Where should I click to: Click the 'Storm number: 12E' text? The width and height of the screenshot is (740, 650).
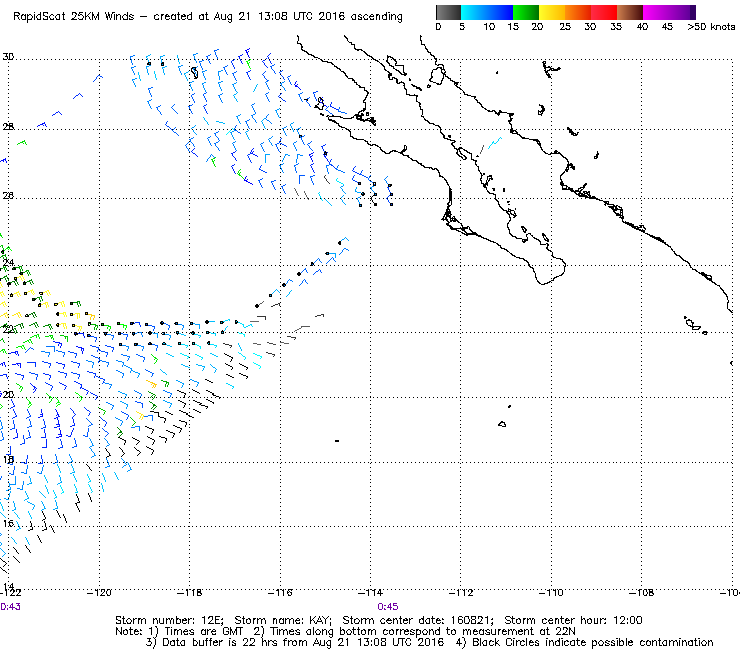pyautogui.click(x=169, y=620)
